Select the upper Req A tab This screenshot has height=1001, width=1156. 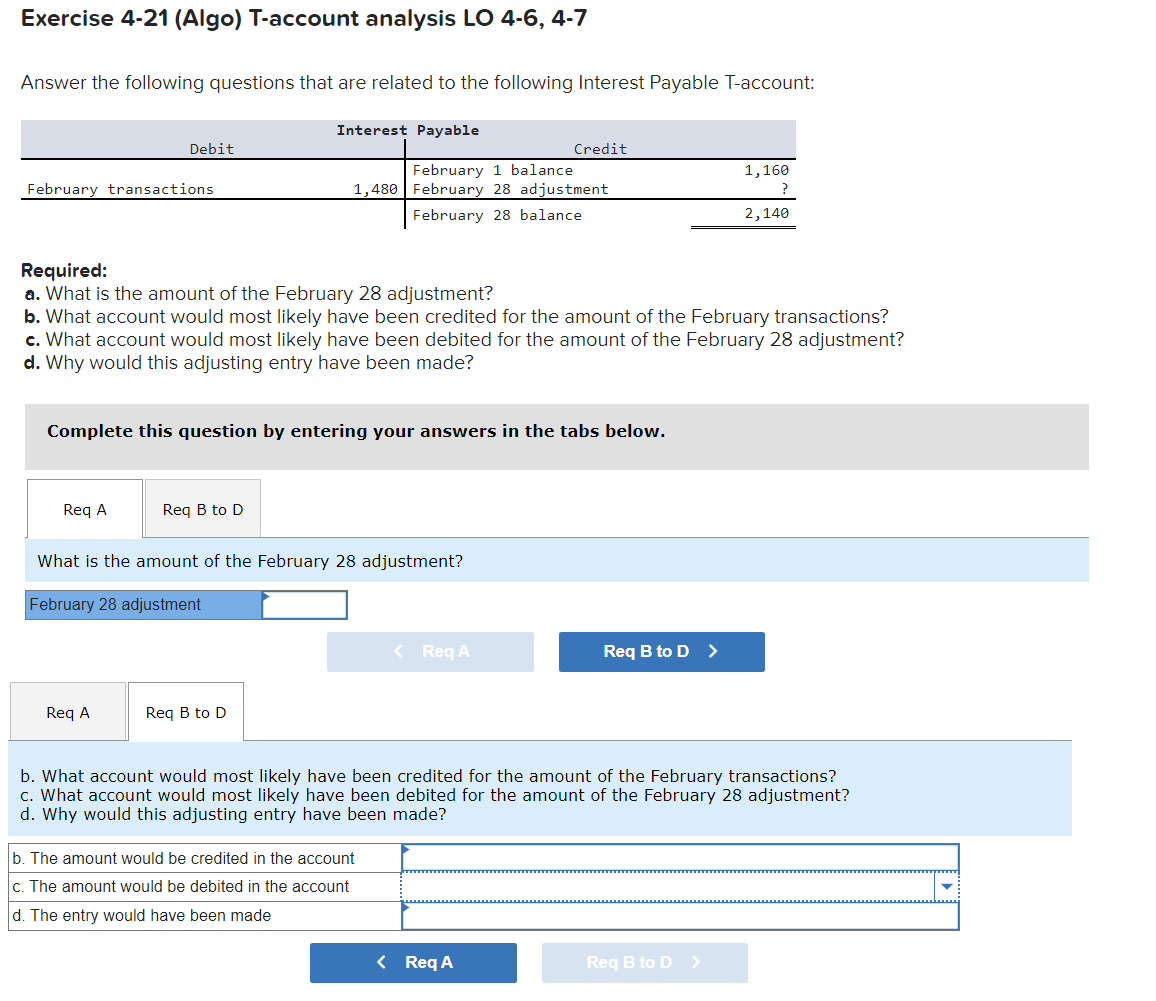pos(84,509)
